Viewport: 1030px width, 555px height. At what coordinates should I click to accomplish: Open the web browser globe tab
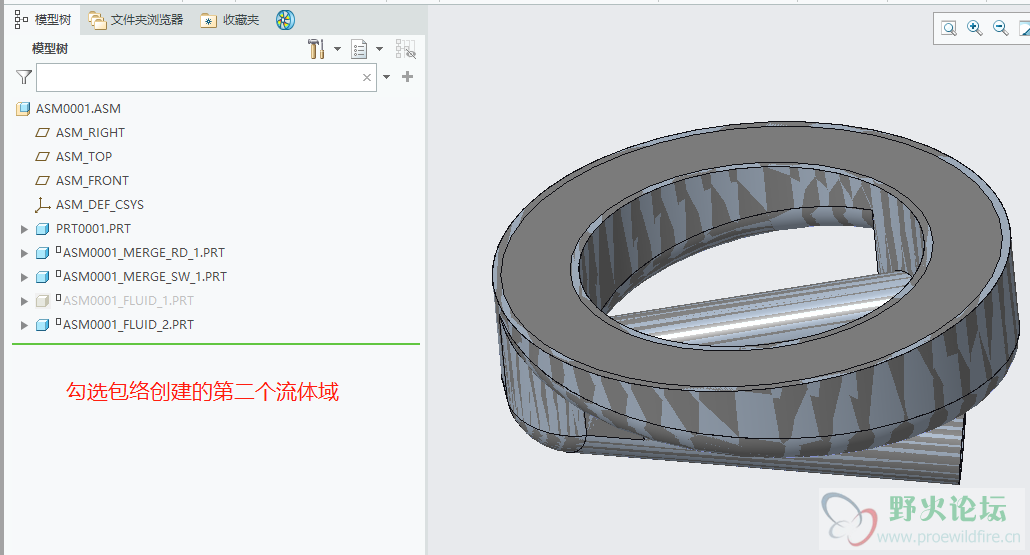tap(285, 20)
